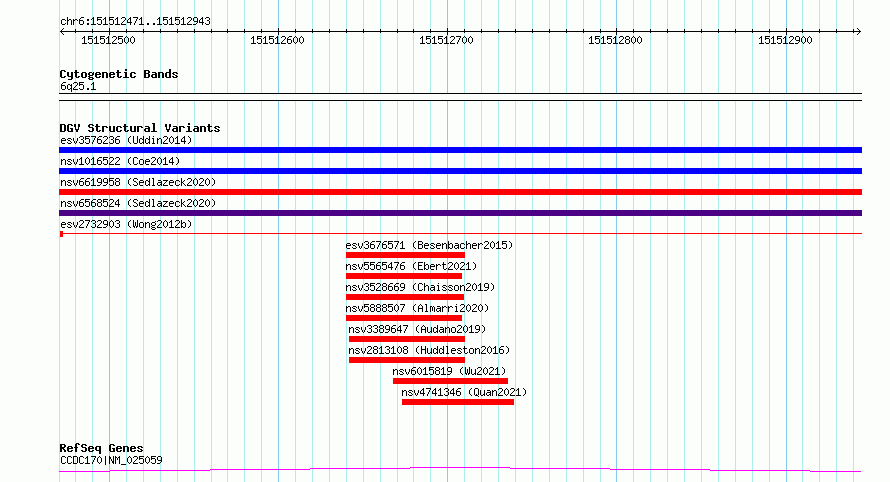Click the 151512800 ruler position label

[x=615, y=40]
